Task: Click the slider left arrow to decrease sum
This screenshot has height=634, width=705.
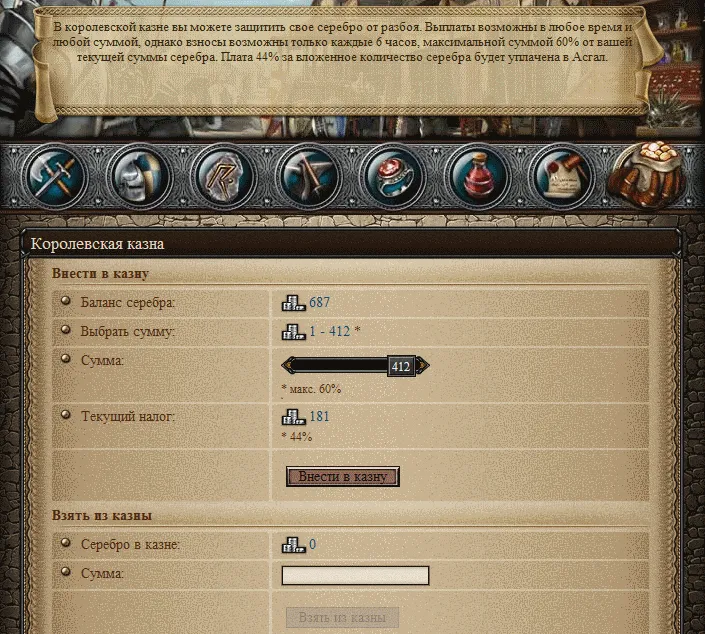Action: [x=287, y=366]
